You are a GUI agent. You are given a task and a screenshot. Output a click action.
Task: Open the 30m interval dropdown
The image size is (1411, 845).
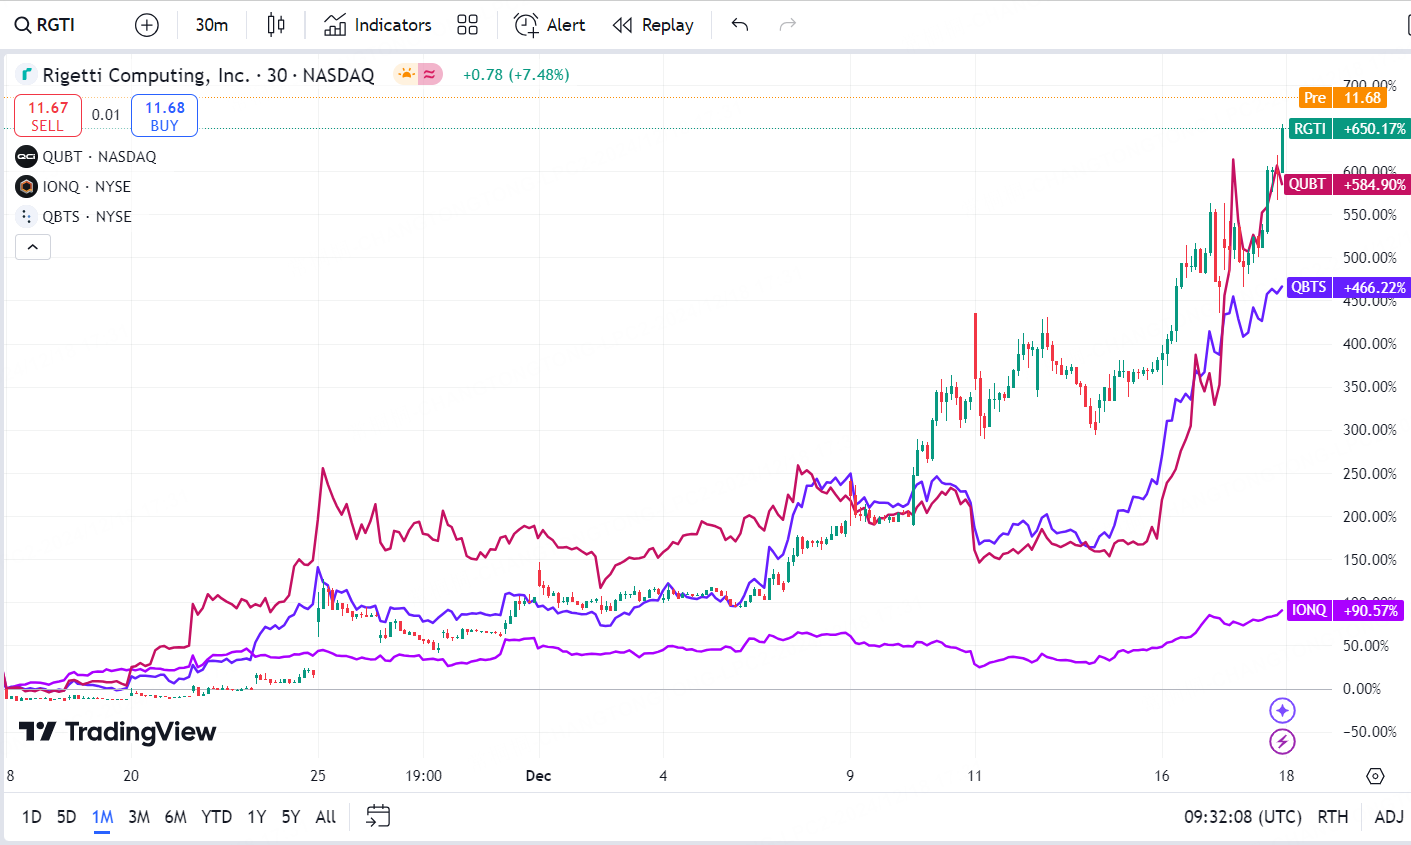(211, 25)
